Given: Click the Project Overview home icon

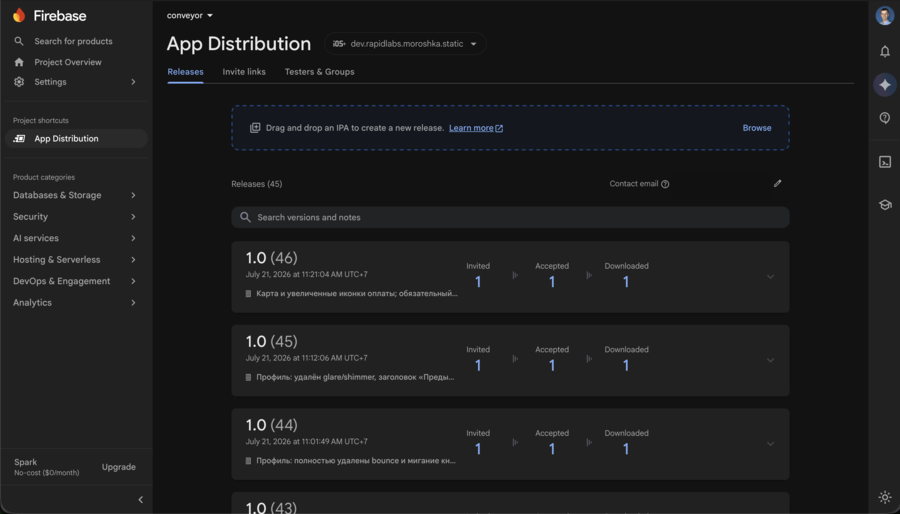Looking at the screenshot, I should [19, 62].
